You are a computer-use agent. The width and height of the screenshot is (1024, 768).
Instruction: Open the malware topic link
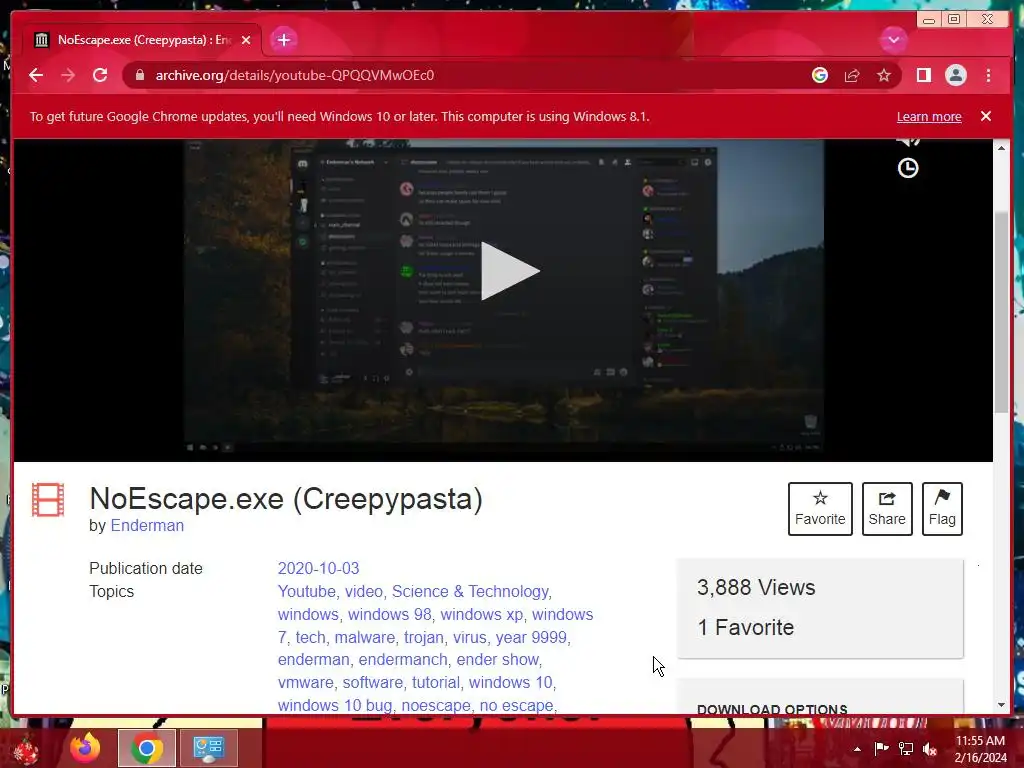[x=364, y=637]
